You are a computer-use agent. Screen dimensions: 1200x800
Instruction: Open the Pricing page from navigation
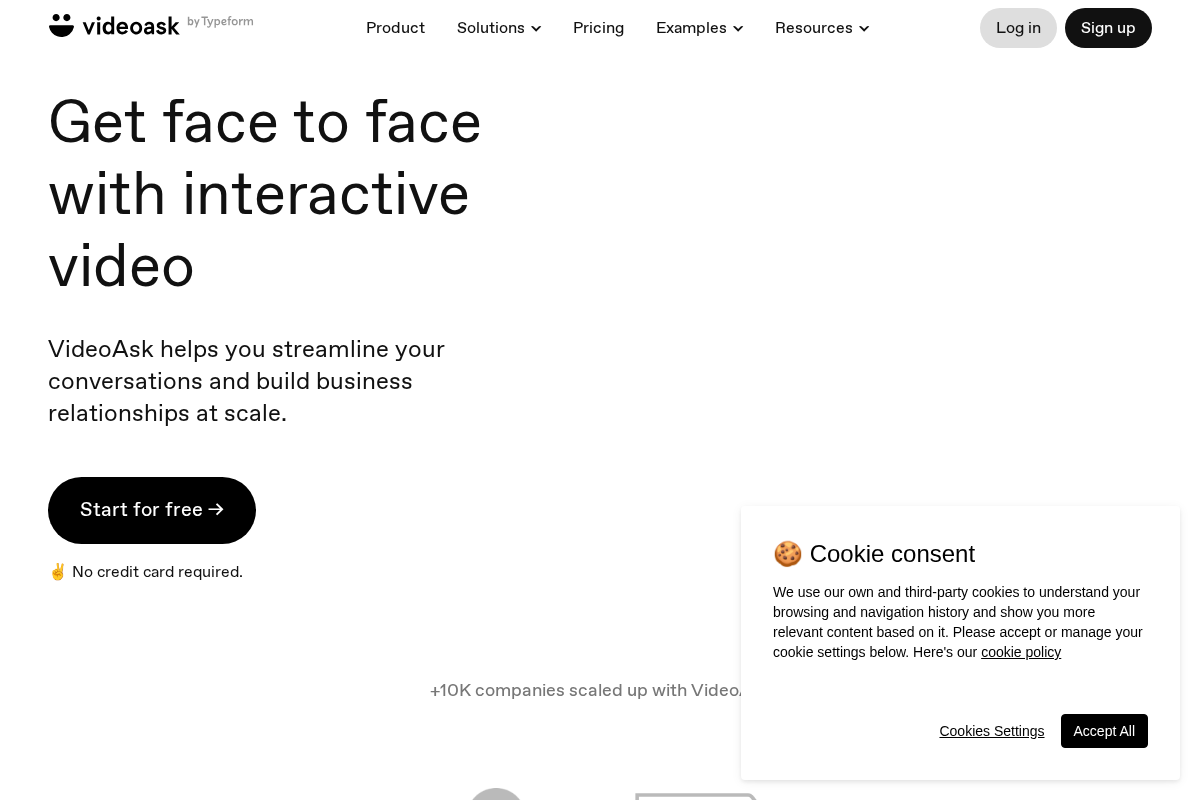598,28
